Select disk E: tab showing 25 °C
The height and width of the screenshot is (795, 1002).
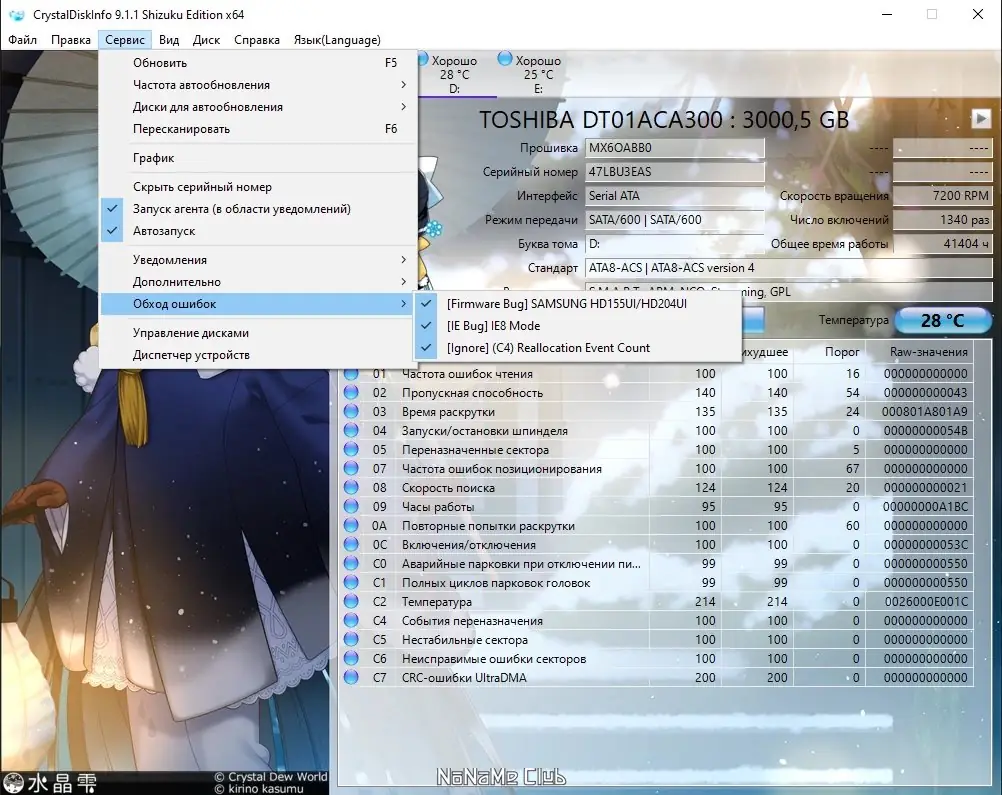(538, 74)
